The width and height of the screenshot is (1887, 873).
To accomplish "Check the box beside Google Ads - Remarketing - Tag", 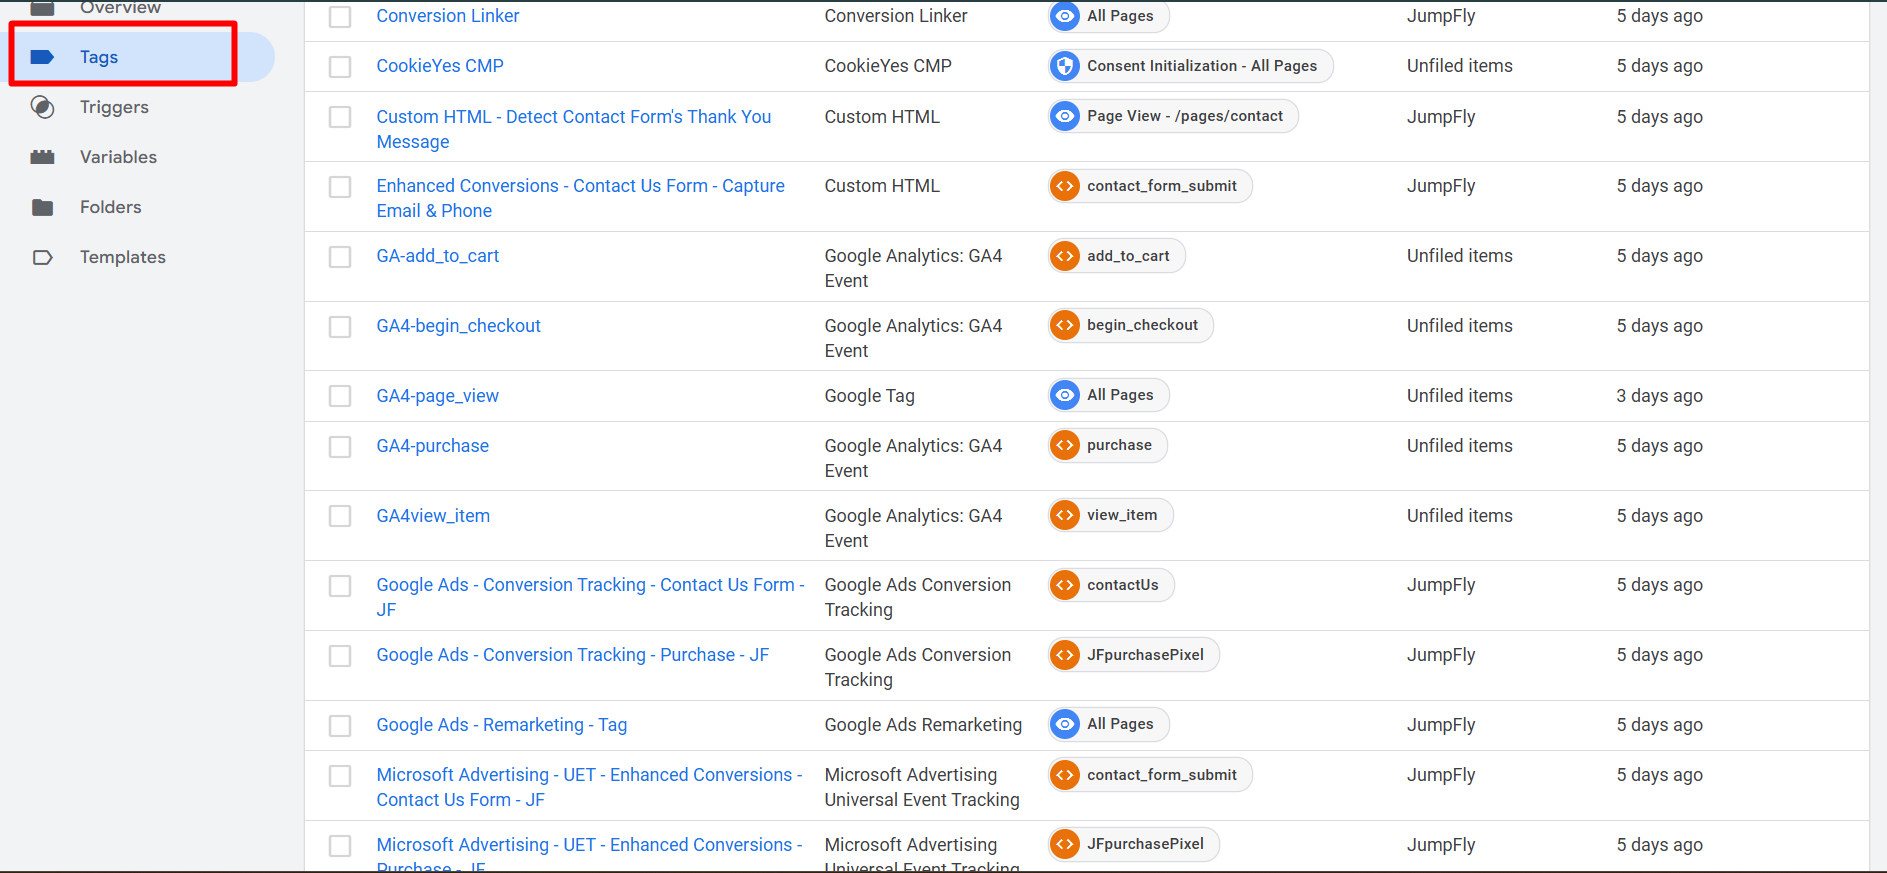I will (340, 725).
